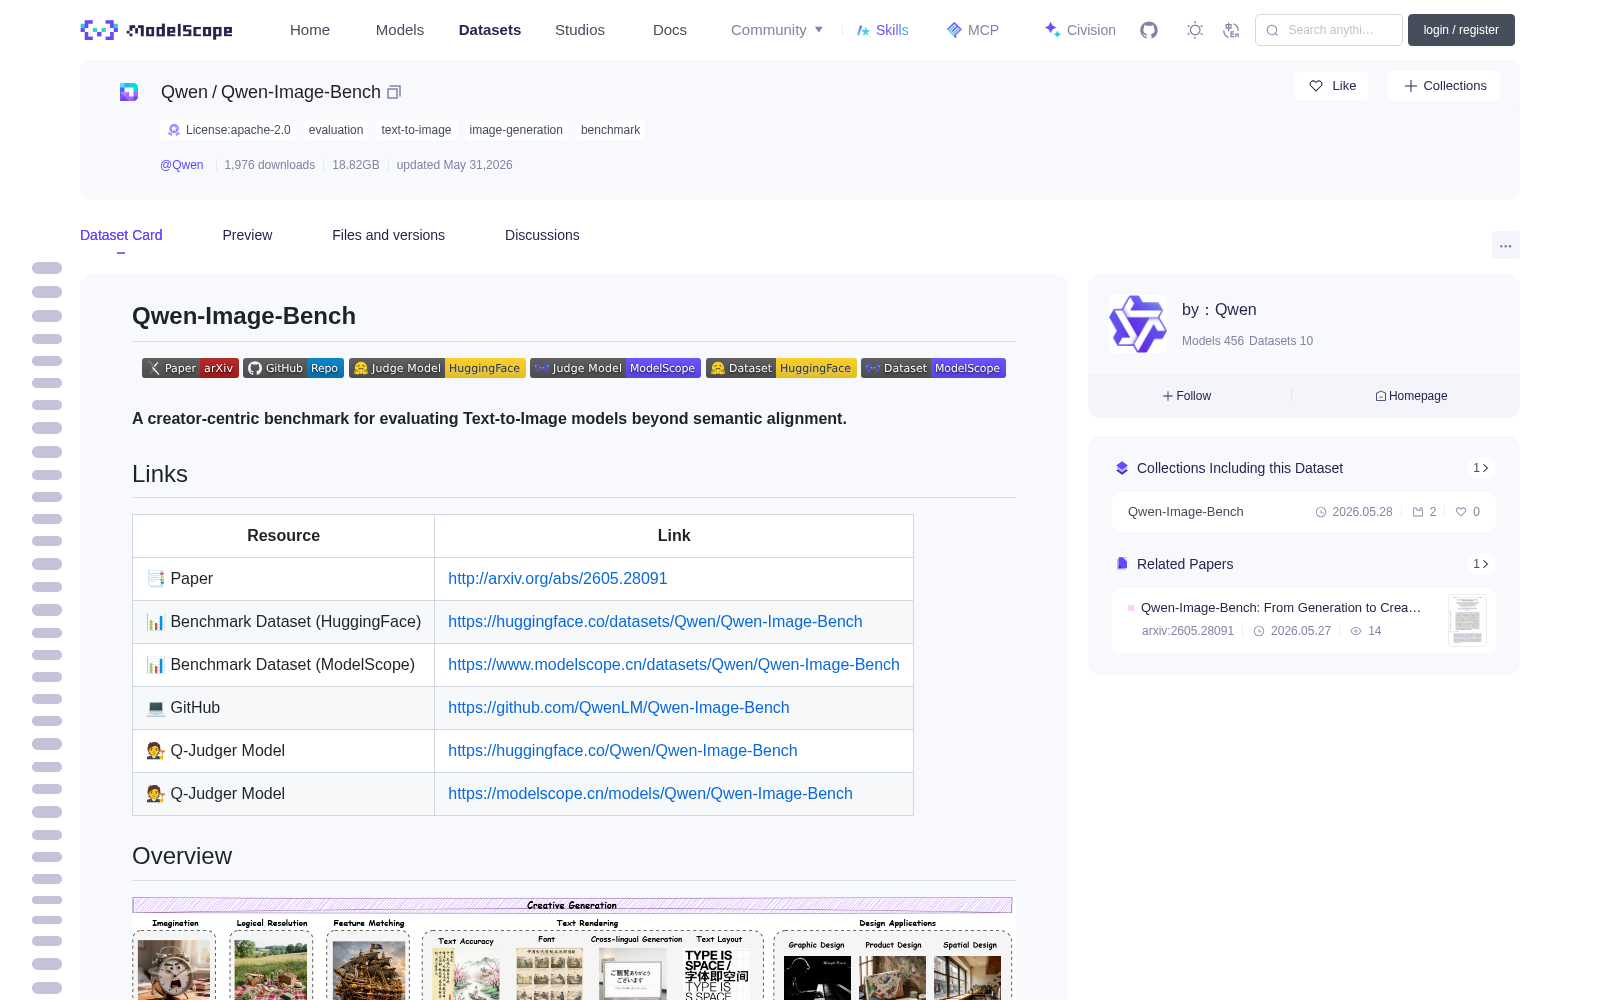Follow the Qwen organization

click(1187, 396)
